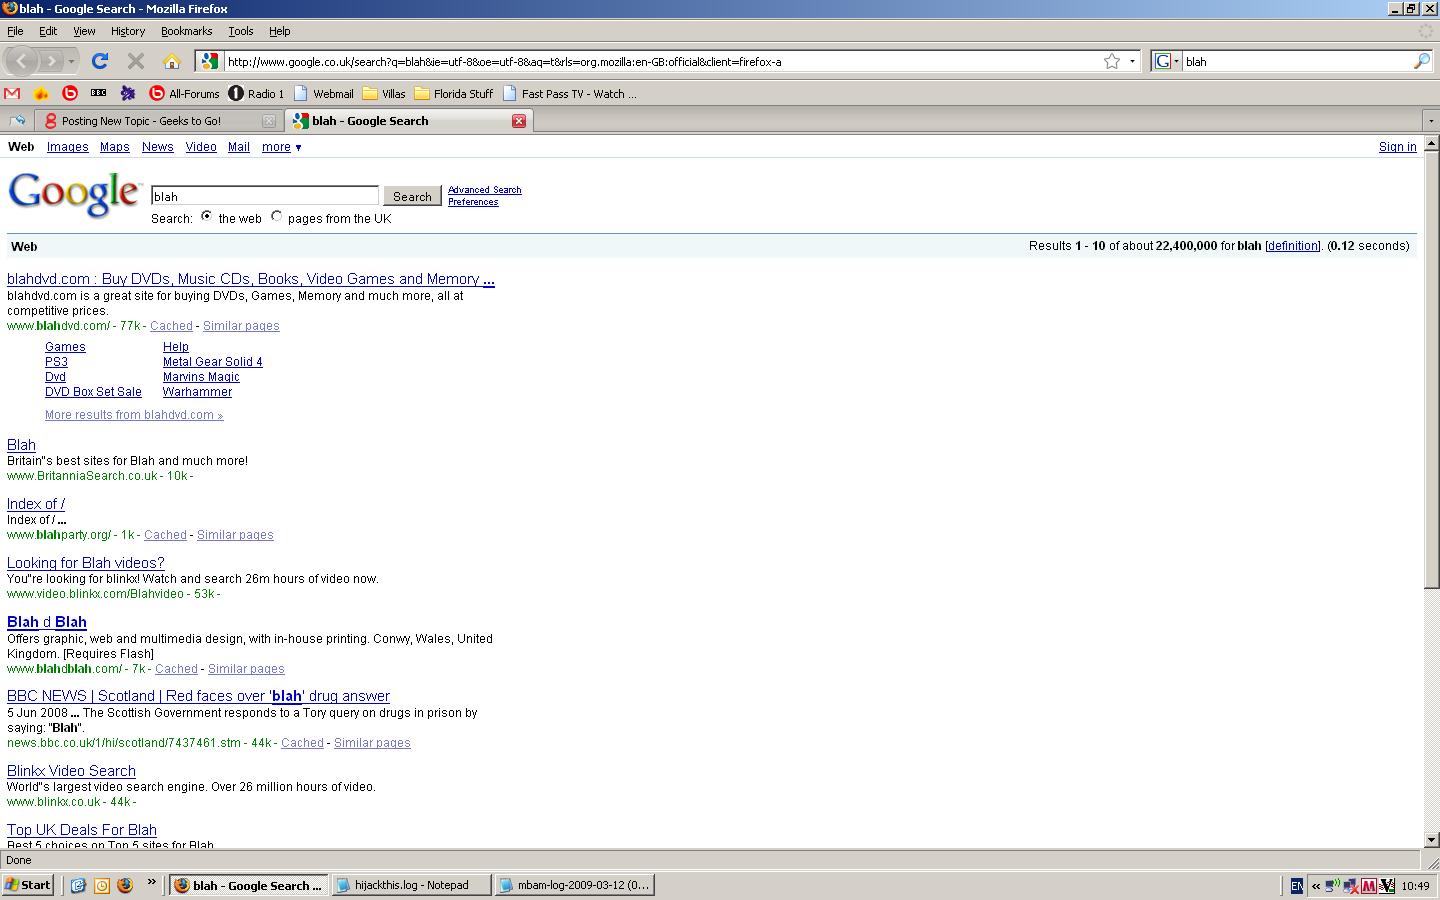1440x900 pixels.
Task: Open the back/forward history dropdown arrow
Action: 71,61
